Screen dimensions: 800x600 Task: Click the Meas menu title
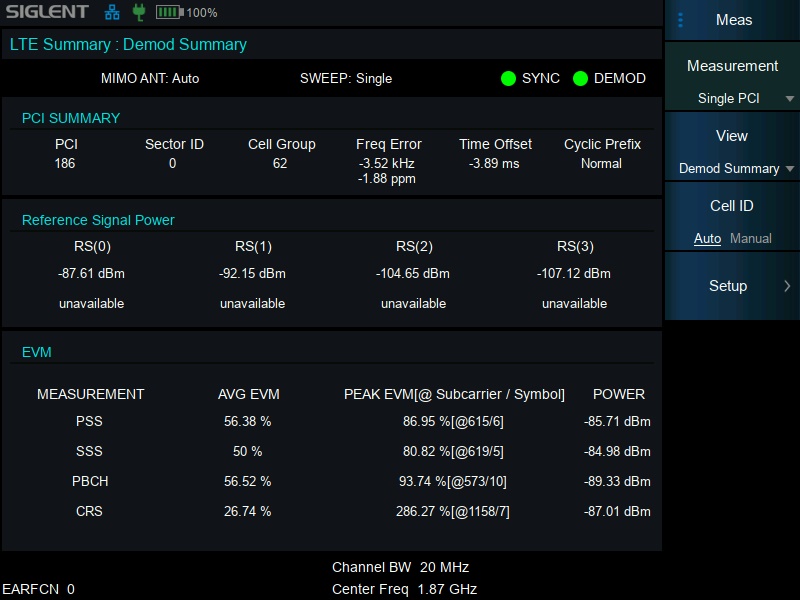[x=734, y=20]
